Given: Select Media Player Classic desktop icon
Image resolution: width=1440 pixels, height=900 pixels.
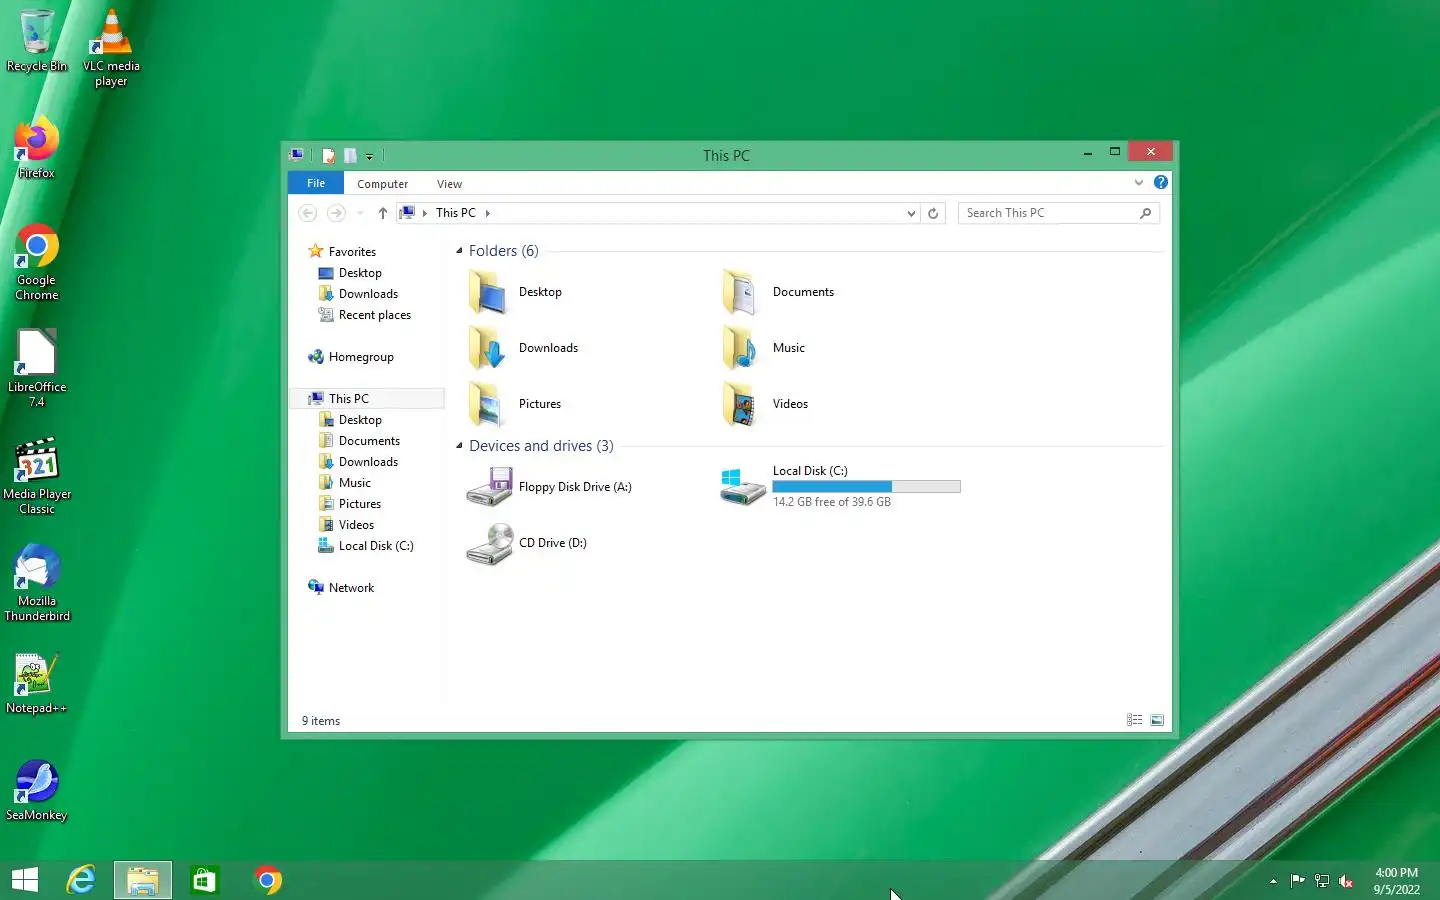Looking at the screenshot, I should [37, 476].
